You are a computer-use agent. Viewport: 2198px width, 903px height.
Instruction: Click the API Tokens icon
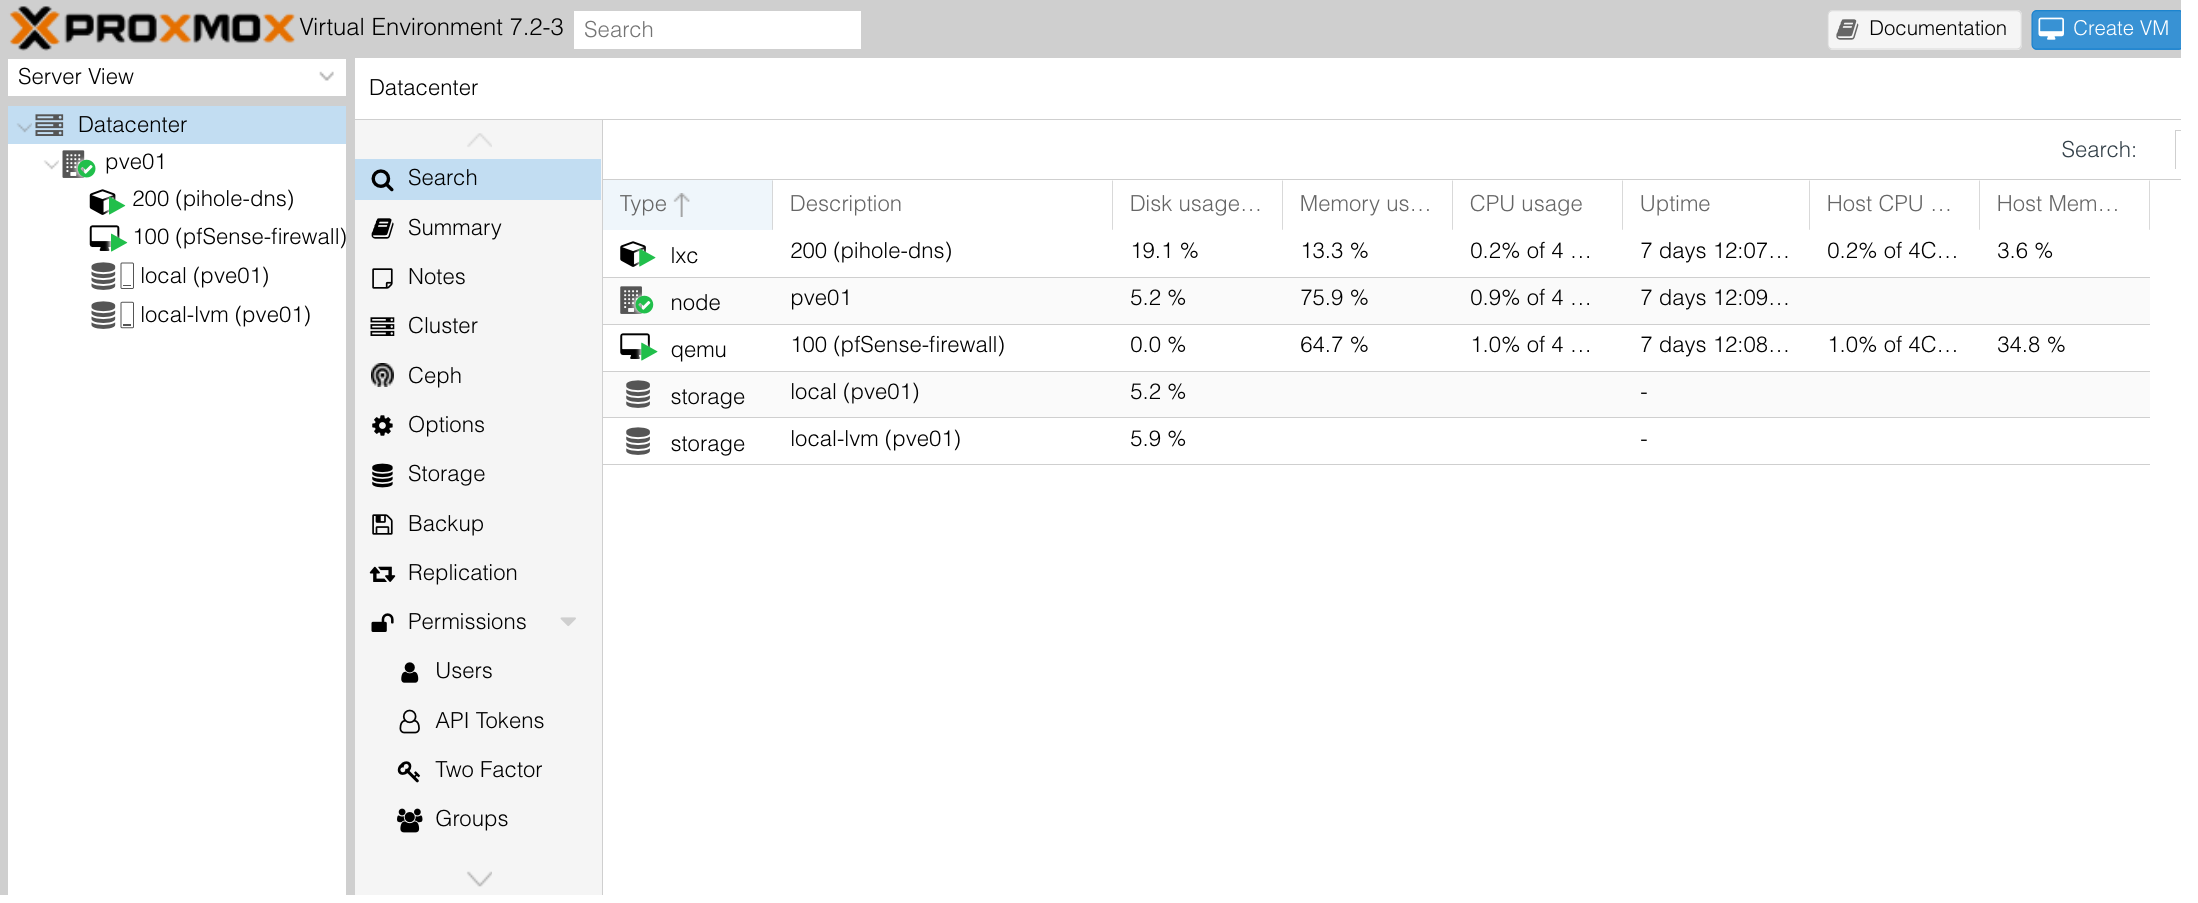[x=410, y=721]
